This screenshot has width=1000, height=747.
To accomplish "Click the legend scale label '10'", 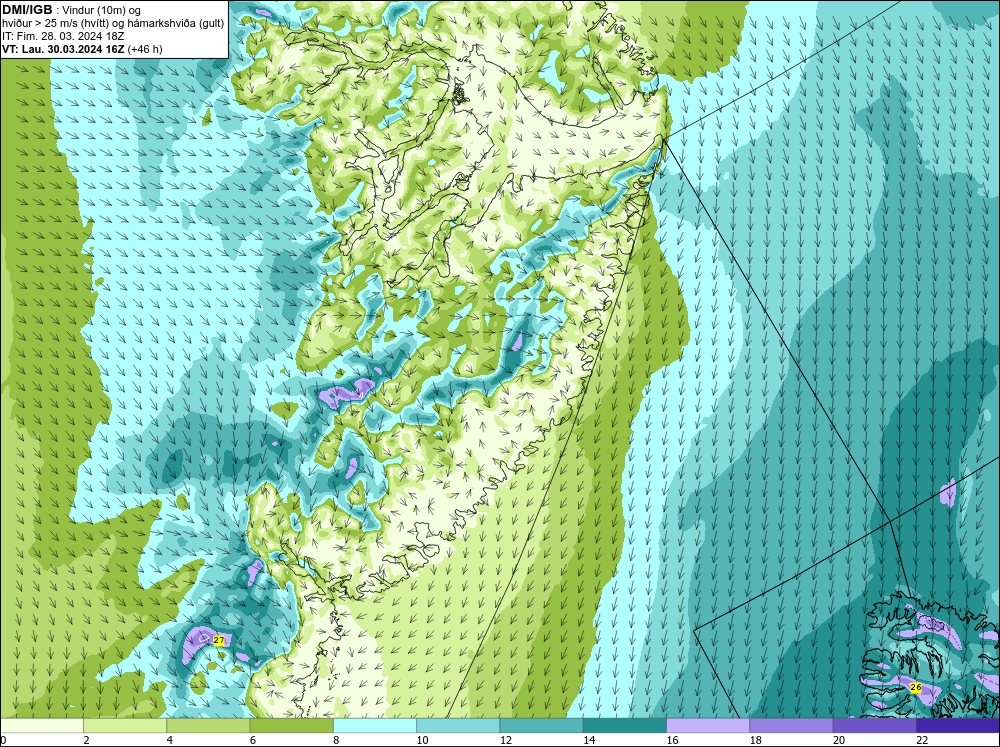I will tap(422, 740).
